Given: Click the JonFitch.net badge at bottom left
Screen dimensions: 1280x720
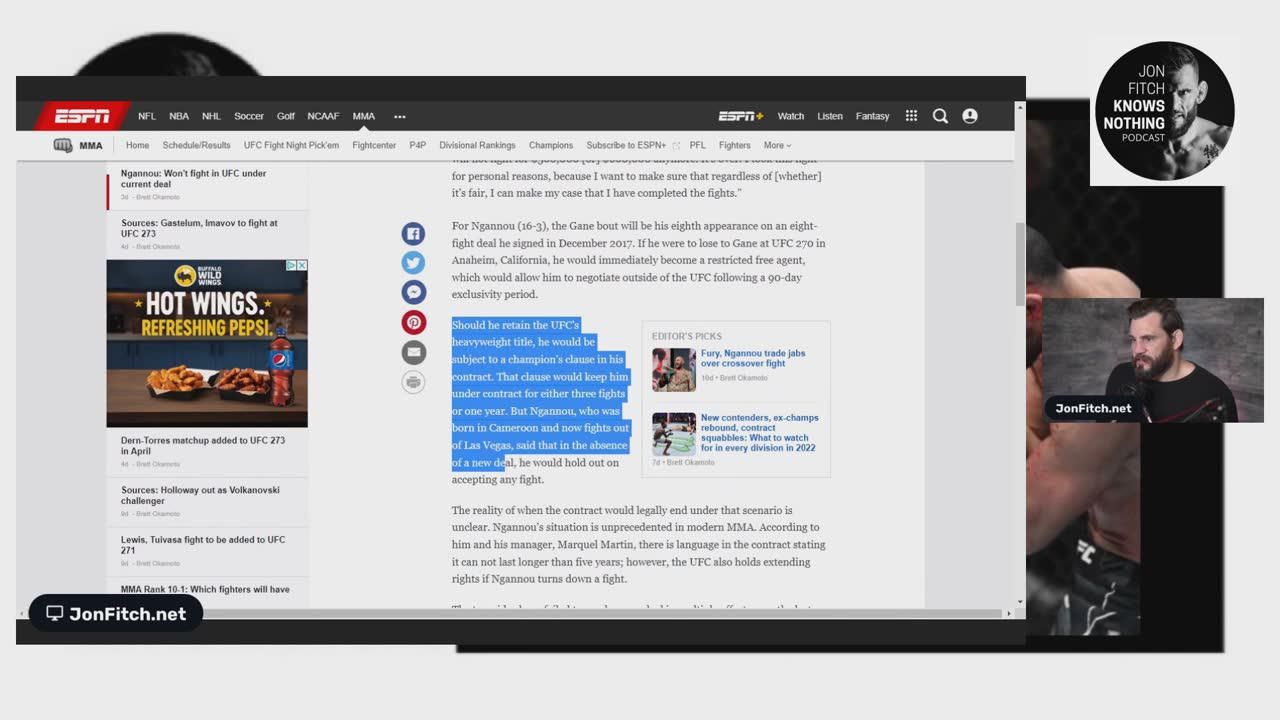Looking at the screenshot, I should (116, 613).
